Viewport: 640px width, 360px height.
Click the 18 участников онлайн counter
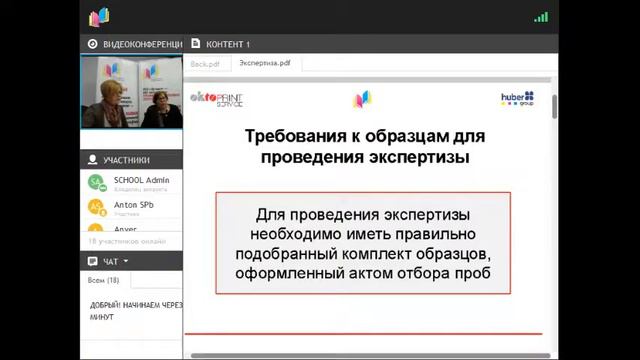pyautogui.click(x=127, y=241)
